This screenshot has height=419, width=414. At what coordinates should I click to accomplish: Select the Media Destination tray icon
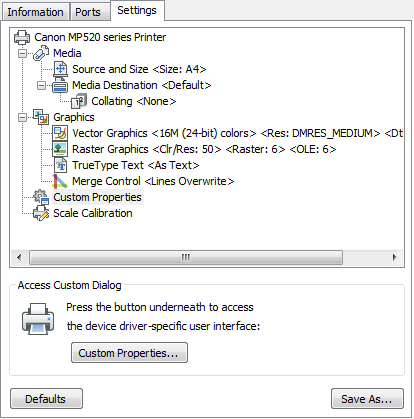pos(60,86)
